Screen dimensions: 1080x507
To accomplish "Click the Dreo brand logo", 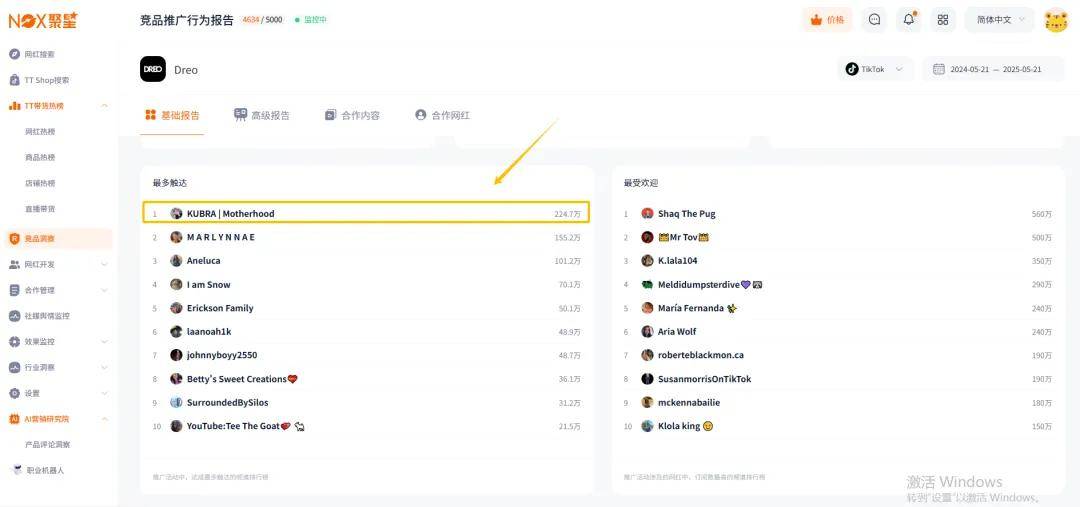I will click(x=153, y=69).
